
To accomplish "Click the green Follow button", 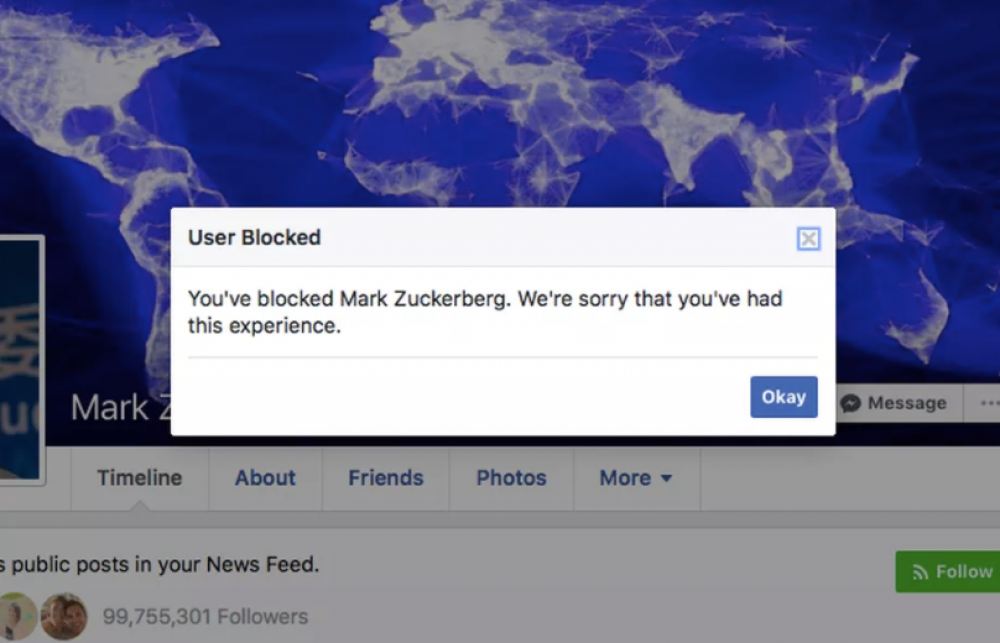I will point(948,572).
